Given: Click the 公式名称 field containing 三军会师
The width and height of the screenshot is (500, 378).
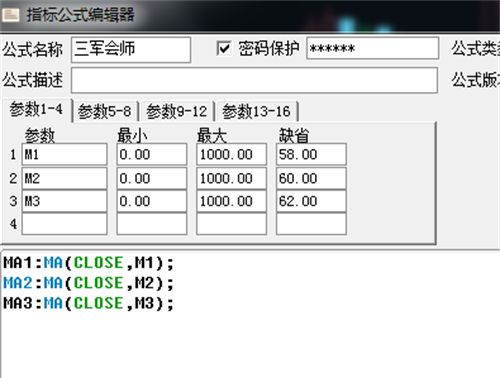Looking at the screenshot, I should (x=131, y=50).
